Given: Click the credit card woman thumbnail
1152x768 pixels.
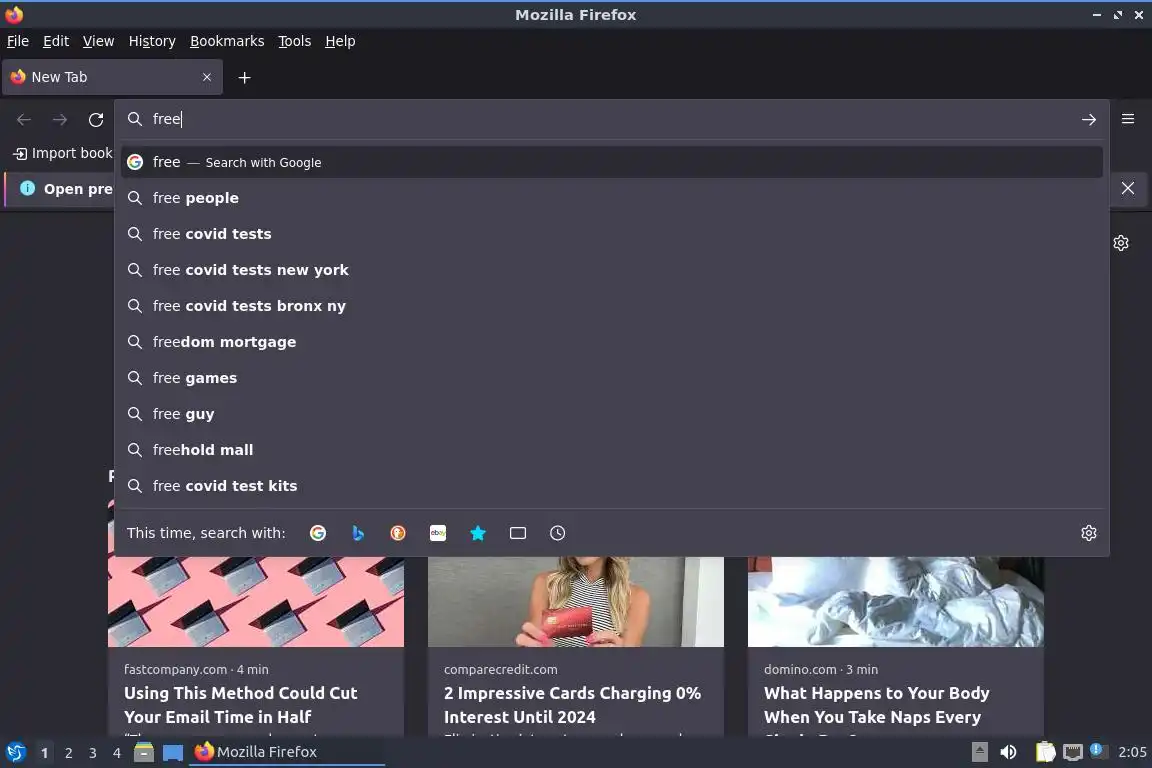Looking at the screenshot, I should pyautogui.click(x=575, y=602).
